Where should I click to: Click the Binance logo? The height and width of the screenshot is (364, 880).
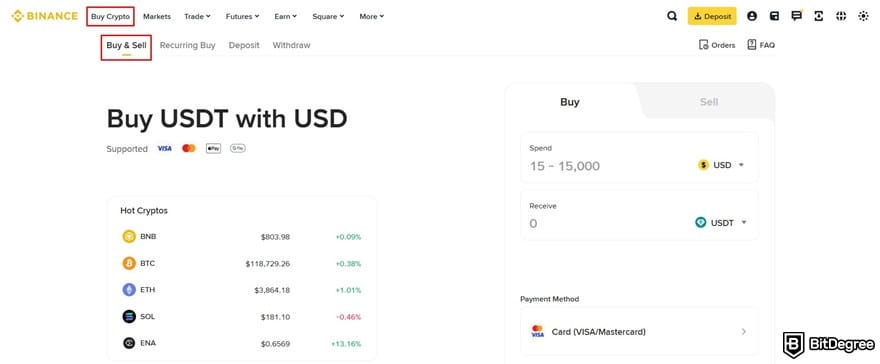pos(44,16)
